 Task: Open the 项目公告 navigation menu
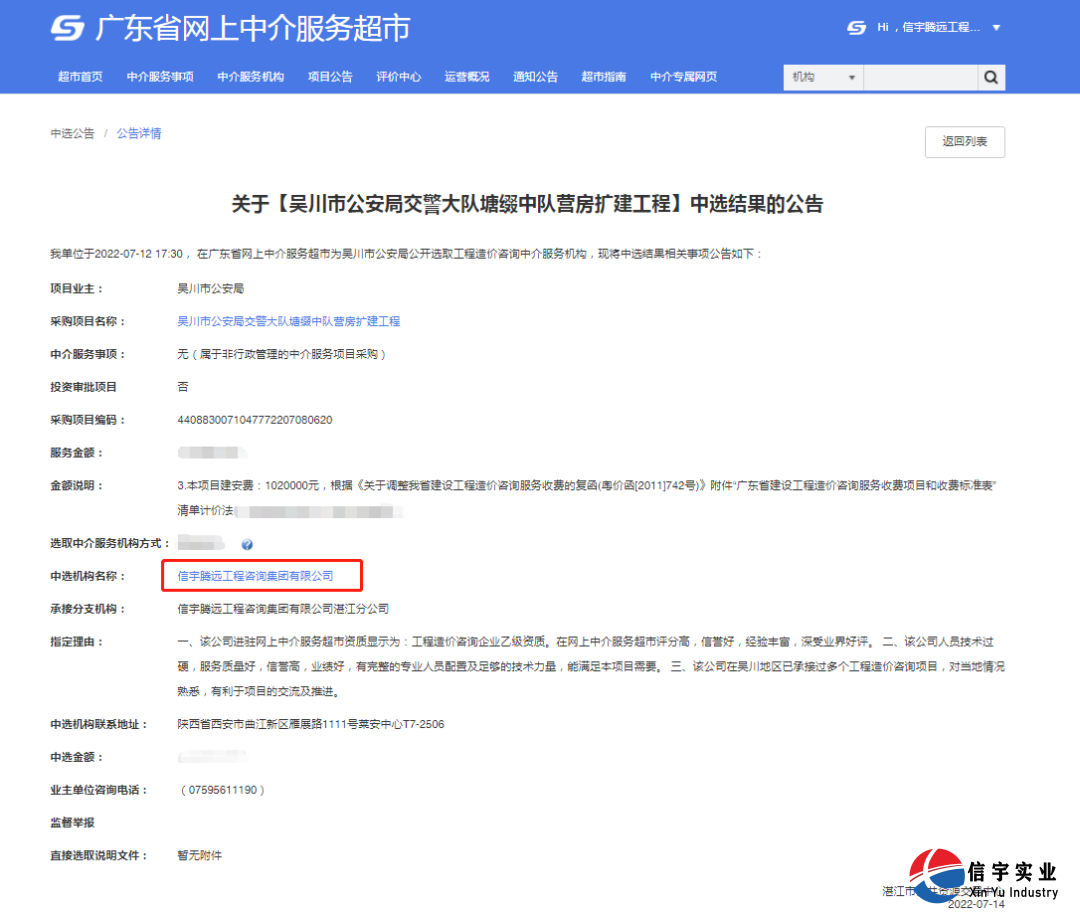[330, 77]
